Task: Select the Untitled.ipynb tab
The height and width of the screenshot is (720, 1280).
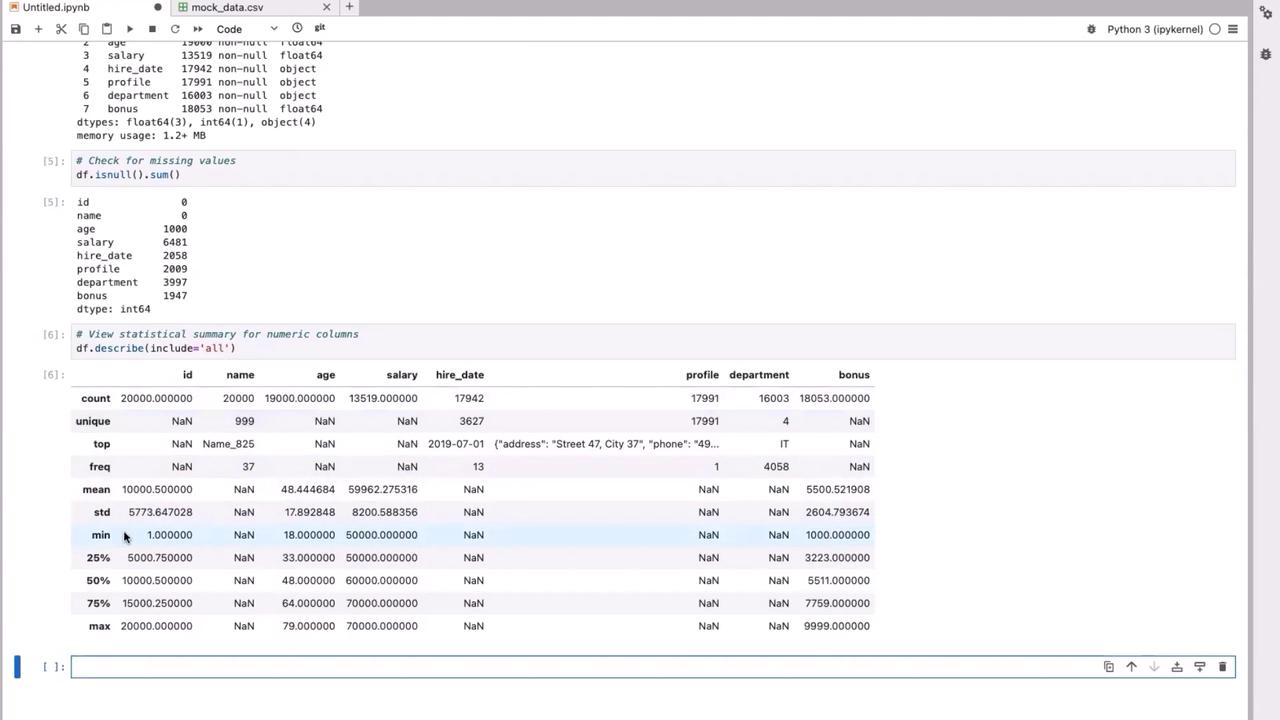Action: (56, 7)
